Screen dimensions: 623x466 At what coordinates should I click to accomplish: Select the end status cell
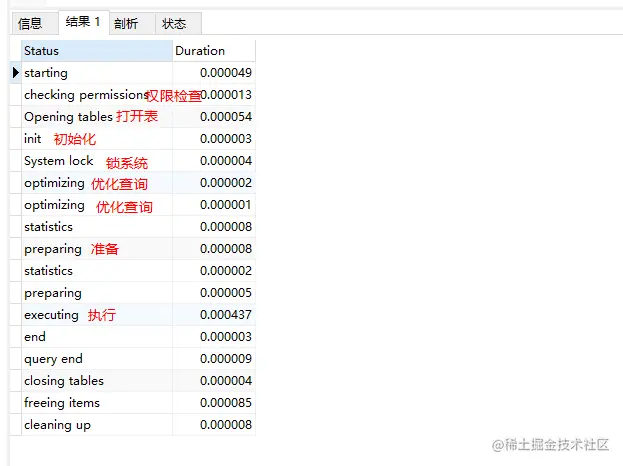[97, 336]
